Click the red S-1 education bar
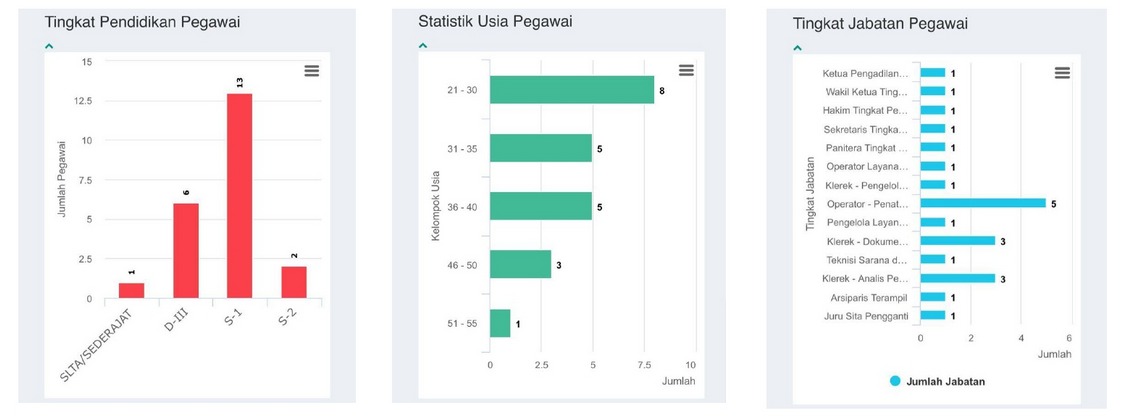Image resolution: width=1121 pixels, height=417 pixels. (239, 195)
